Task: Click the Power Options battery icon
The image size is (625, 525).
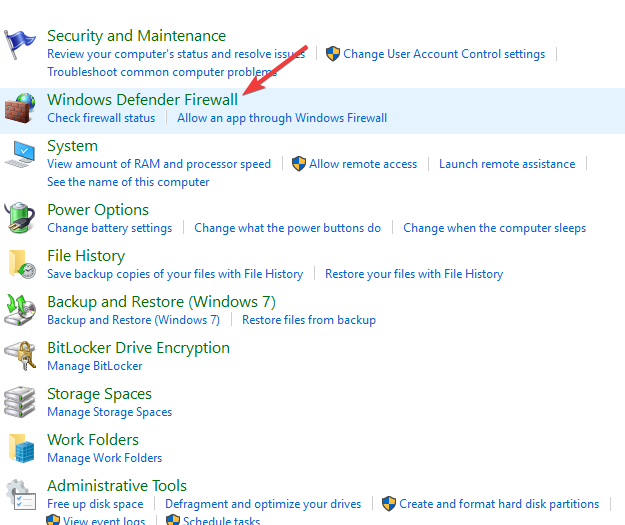Action: 20,217
